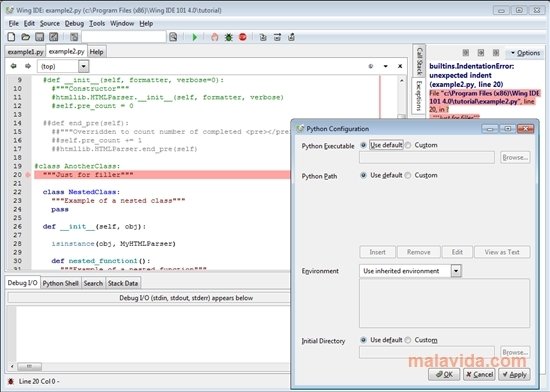Switch to the Exceptions vertical tab
Screen dimensions: 550x392
click(418, 95)
